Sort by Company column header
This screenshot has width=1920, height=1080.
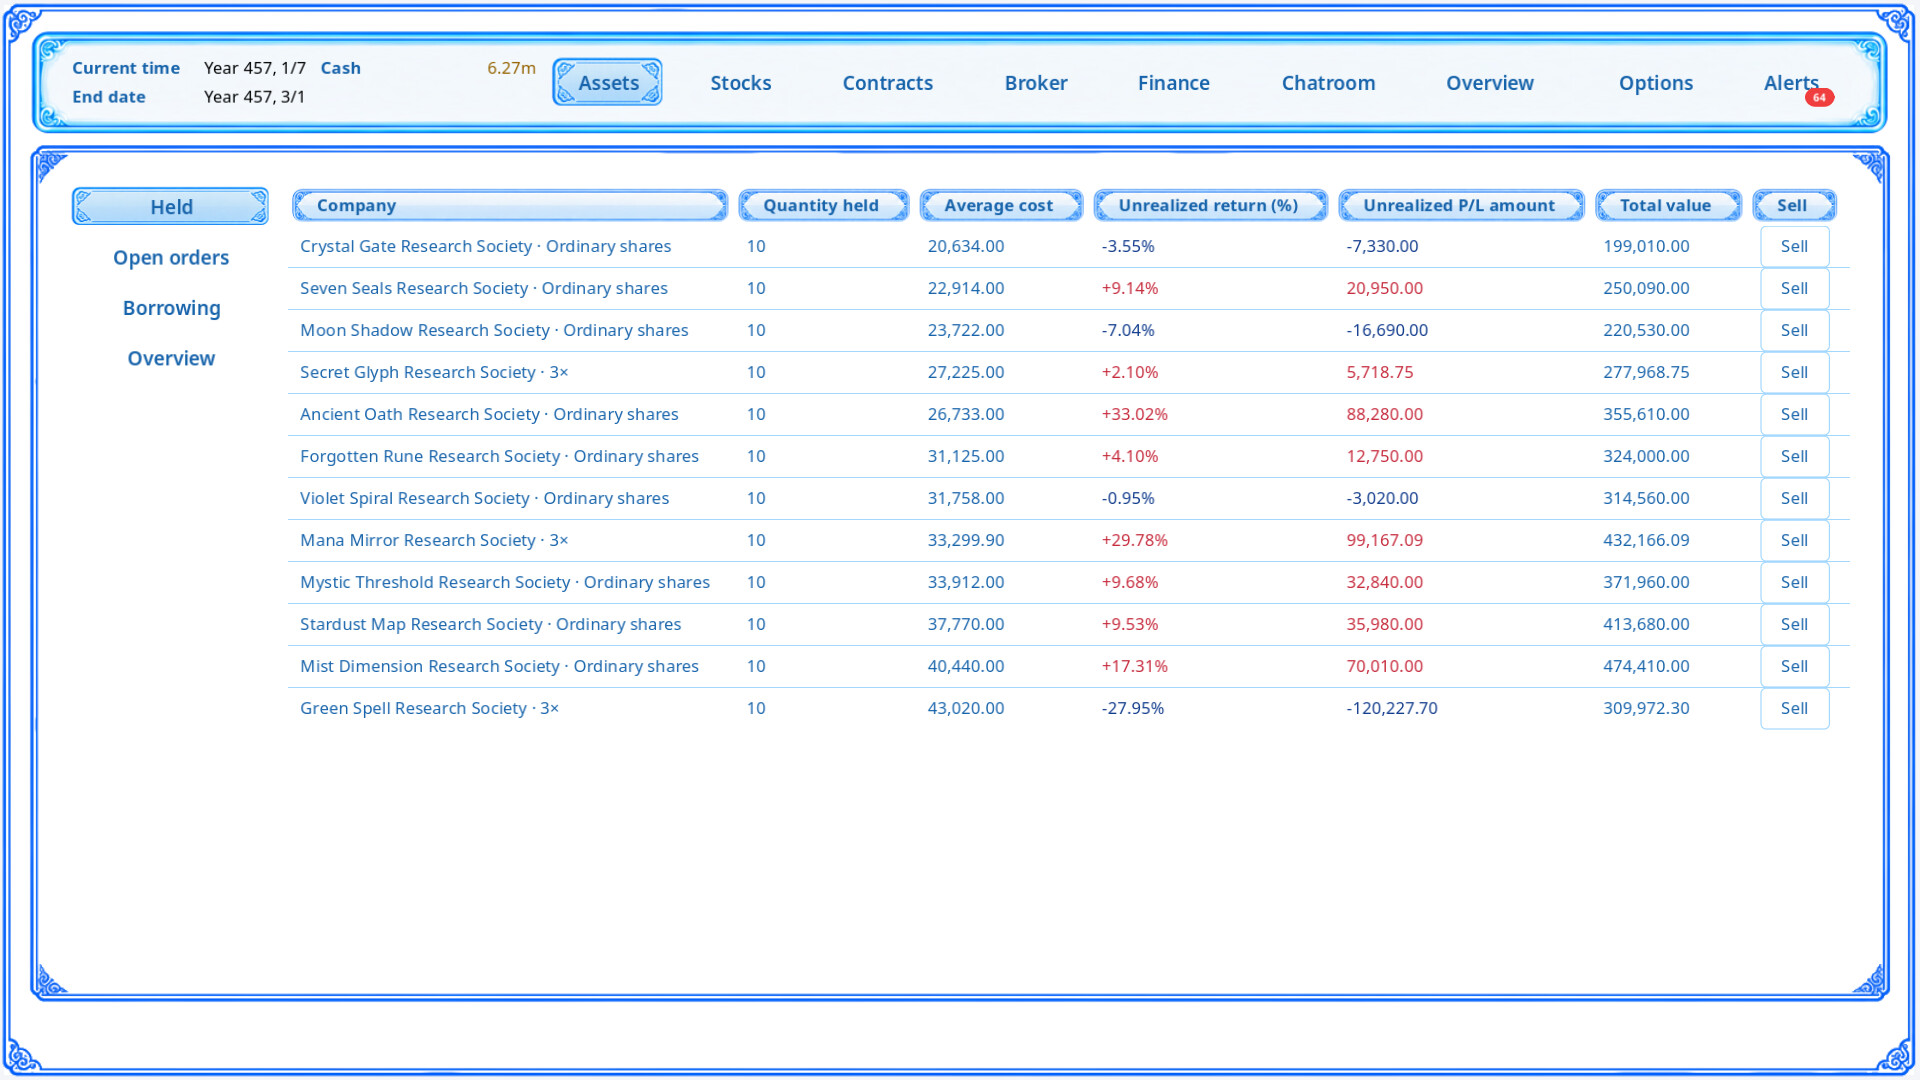510,205
